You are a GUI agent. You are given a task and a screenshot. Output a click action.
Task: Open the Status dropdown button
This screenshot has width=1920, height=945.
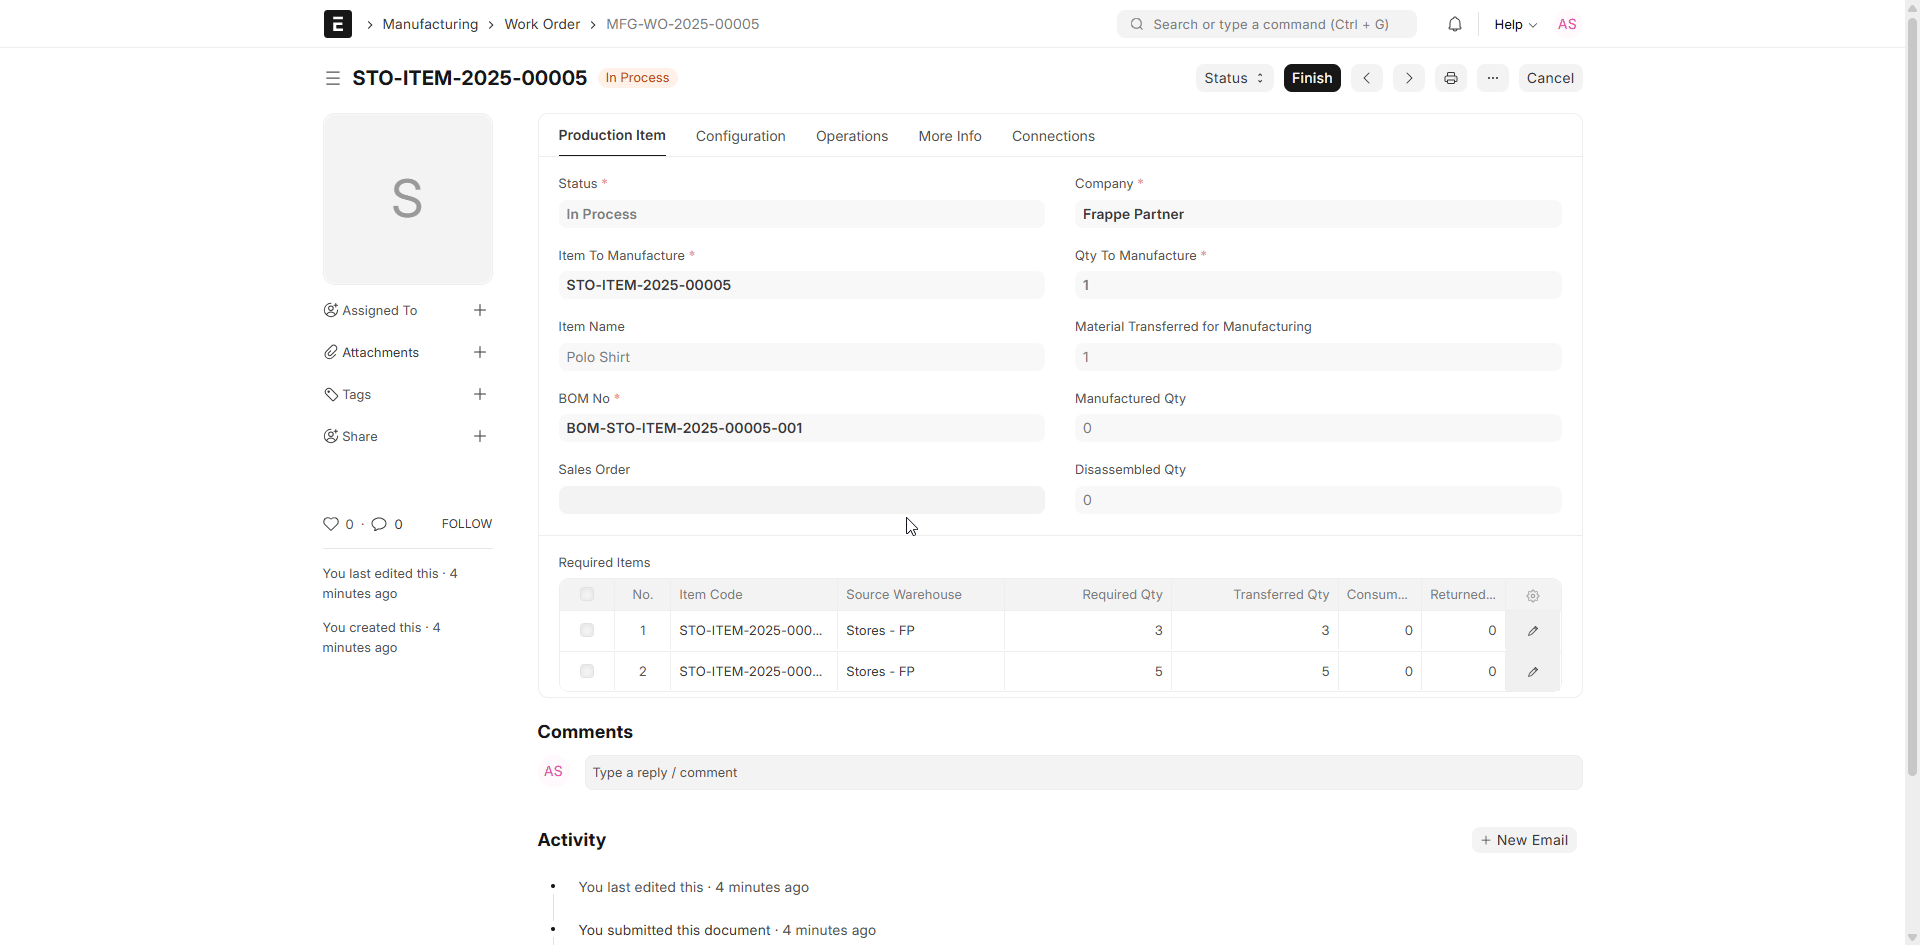click(x=1234, y=78)
